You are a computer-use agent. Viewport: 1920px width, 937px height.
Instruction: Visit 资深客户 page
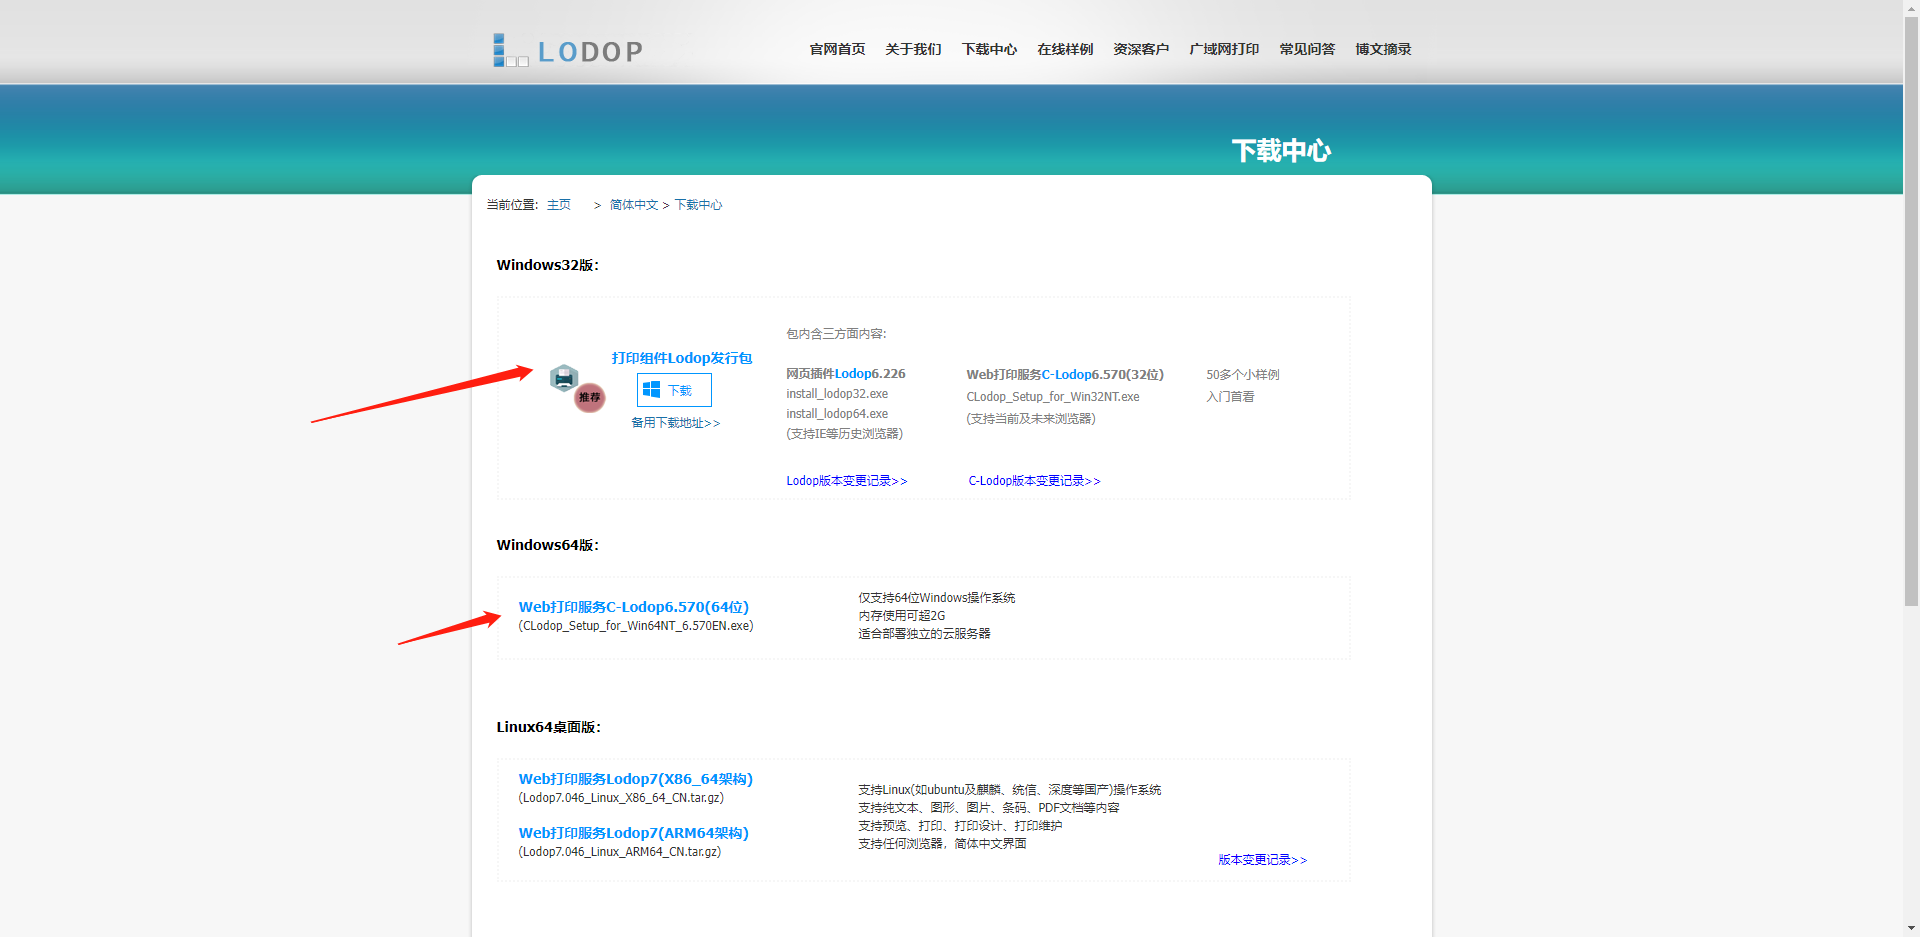tap(1141, 49)
